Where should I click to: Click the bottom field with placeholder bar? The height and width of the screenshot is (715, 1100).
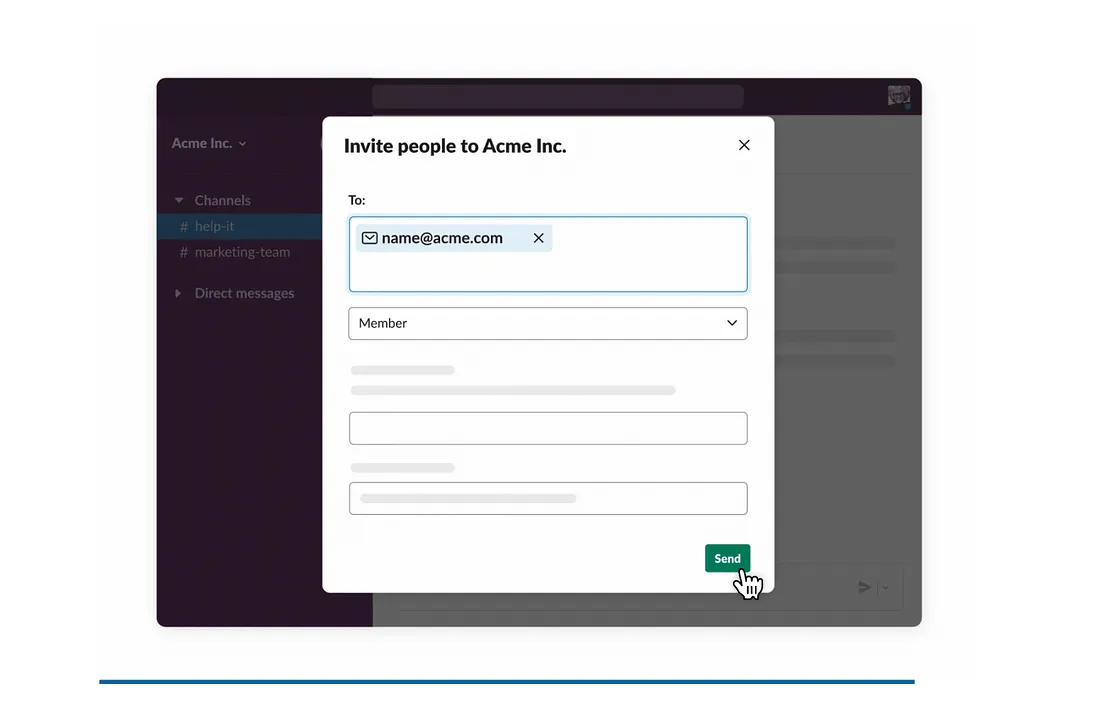(x=548, y=498)
